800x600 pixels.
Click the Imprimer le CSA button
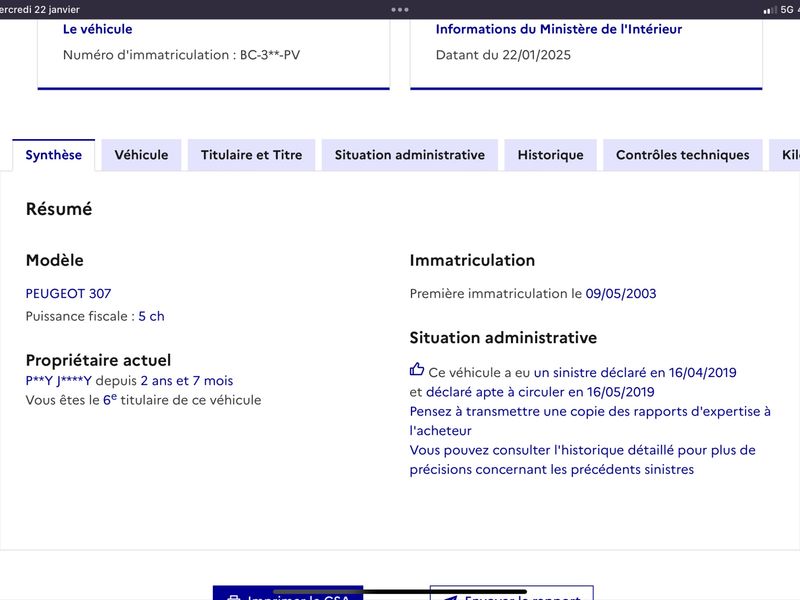pyautogui.click(x=288, y=593)
